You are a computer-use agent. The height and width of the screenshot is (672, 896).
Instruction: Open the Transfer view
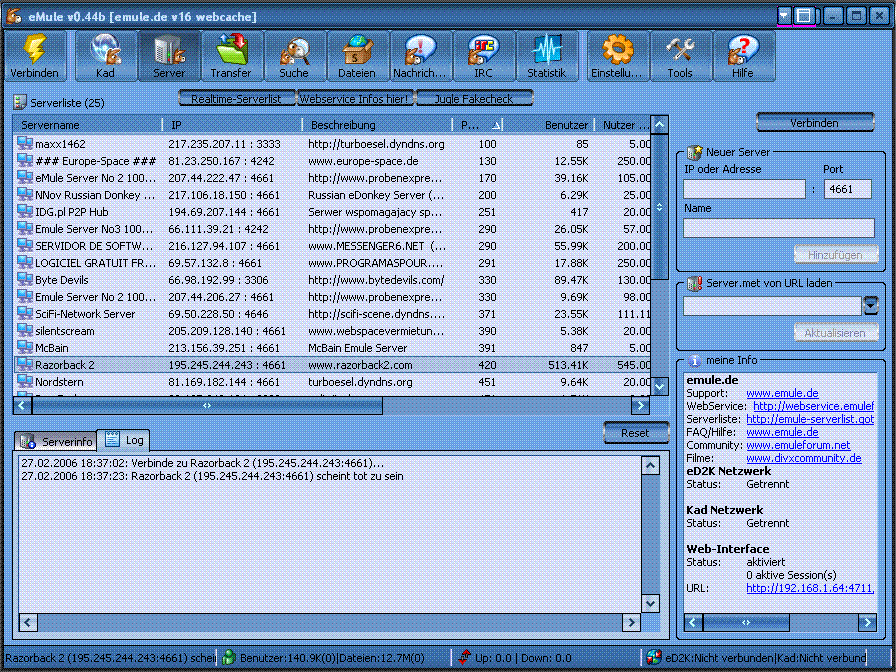click(231, 56)
